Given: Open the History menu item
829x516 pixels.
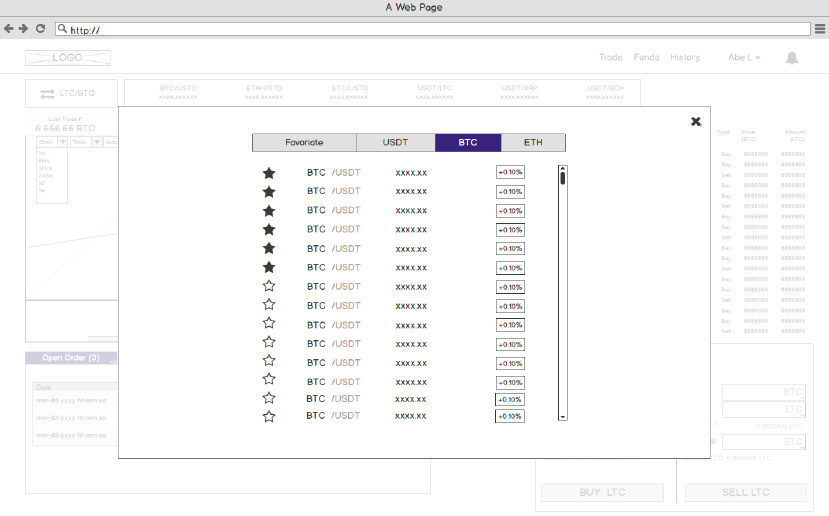Looking at the screenshot, I should point(685,57).
